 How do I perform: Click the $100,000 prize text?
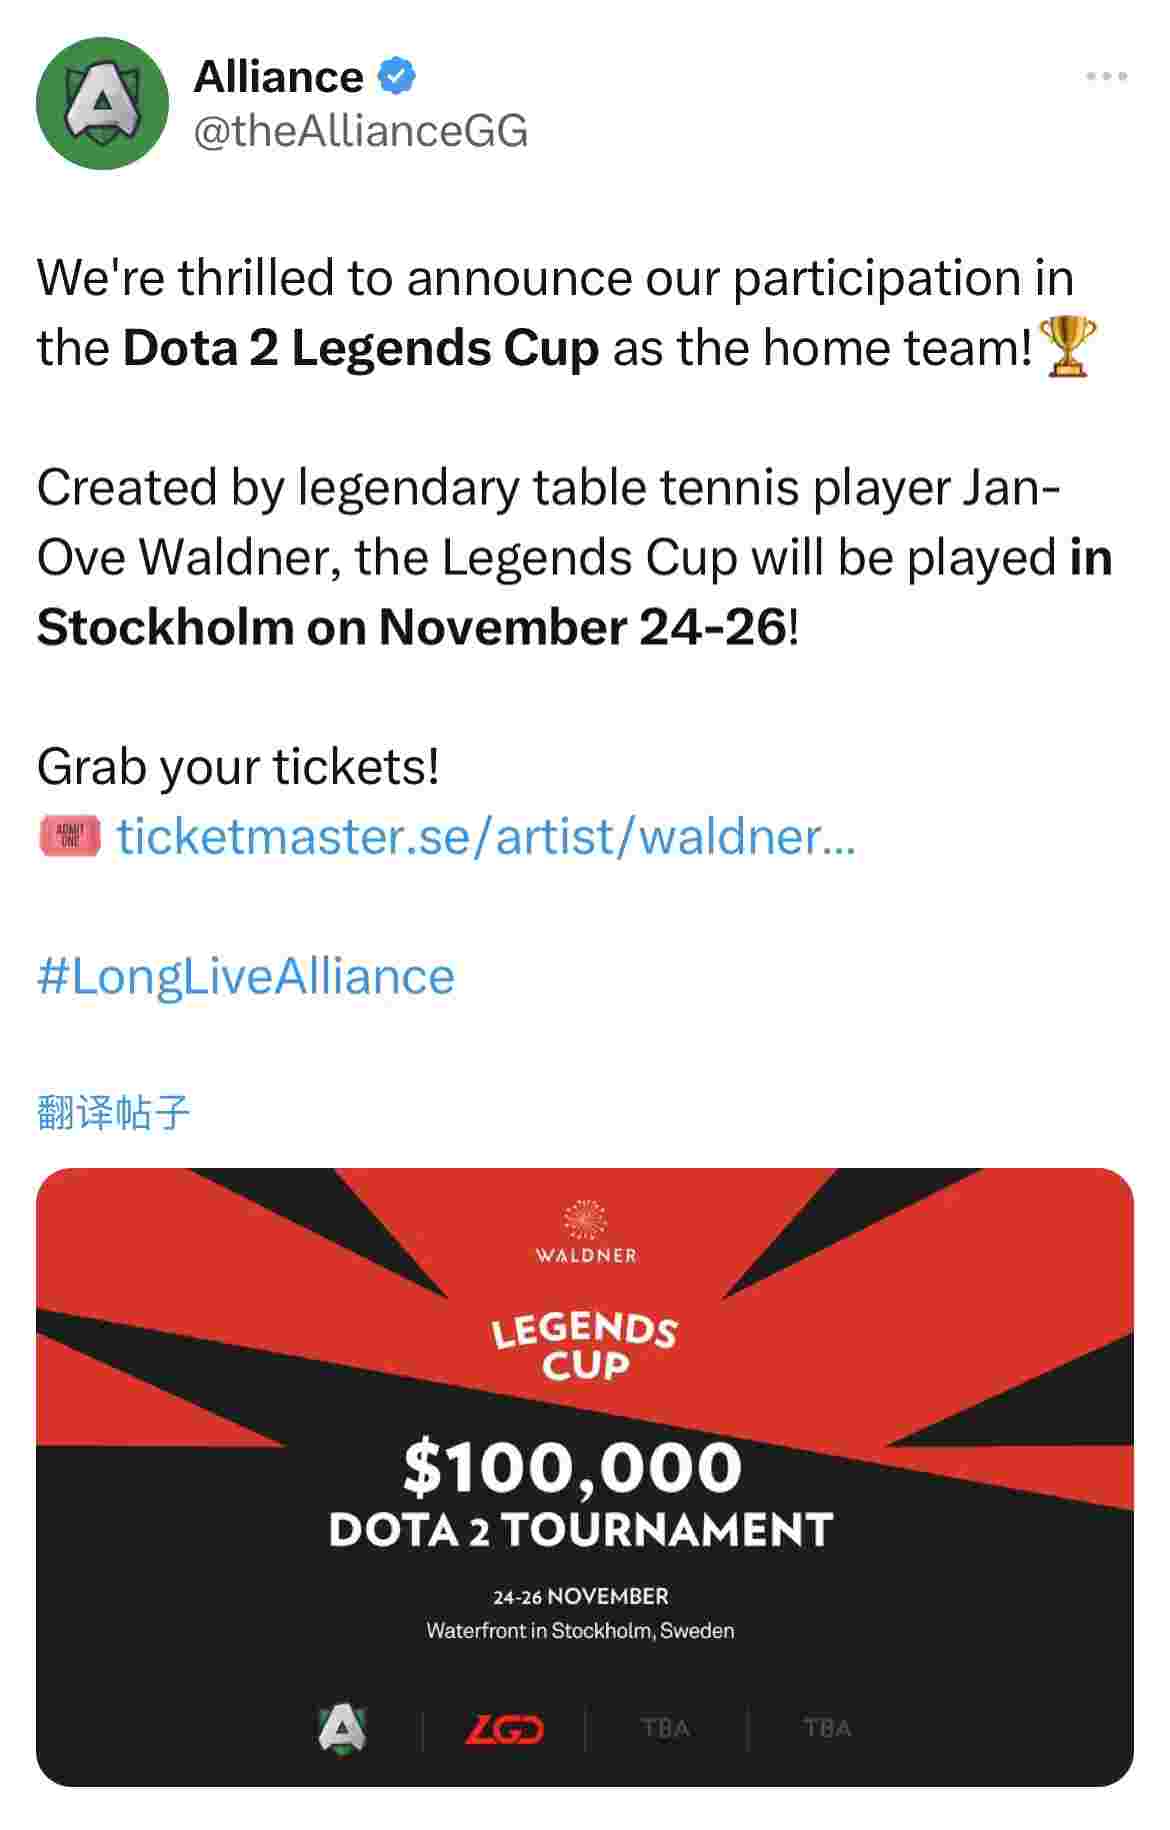(x=573, y=1466)
